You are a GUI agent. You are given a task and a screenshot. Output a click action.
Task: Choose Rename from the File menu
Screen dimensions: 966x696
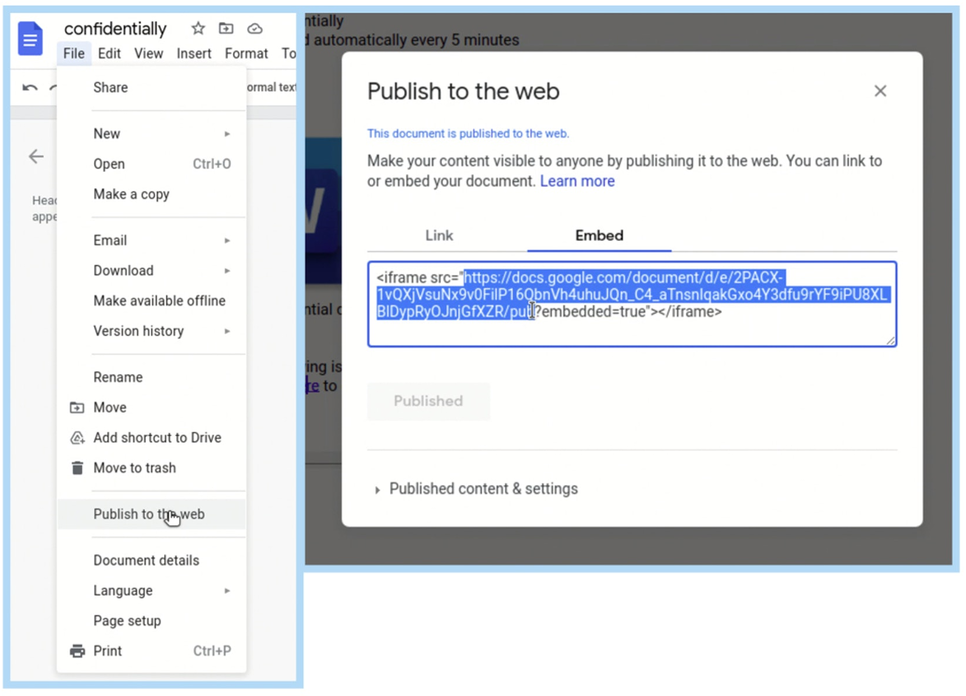pyautogui.click(x=152, y=377)
